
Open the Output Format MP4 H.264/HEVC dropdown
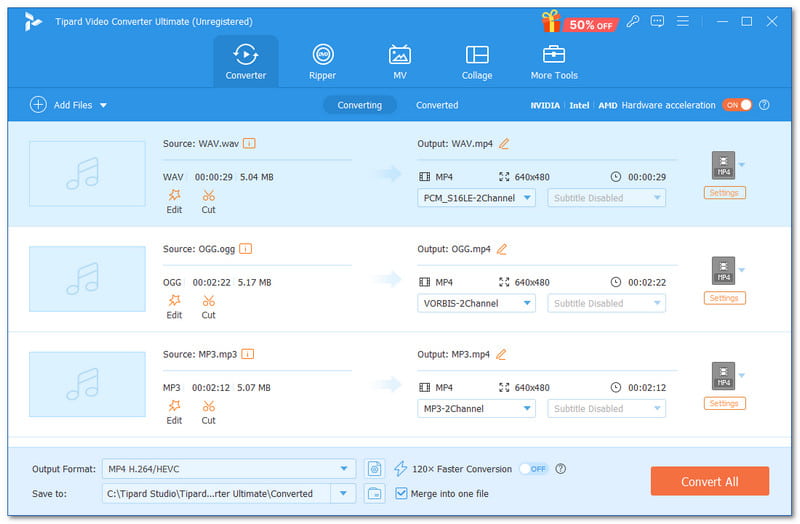[x=229, y=468]
